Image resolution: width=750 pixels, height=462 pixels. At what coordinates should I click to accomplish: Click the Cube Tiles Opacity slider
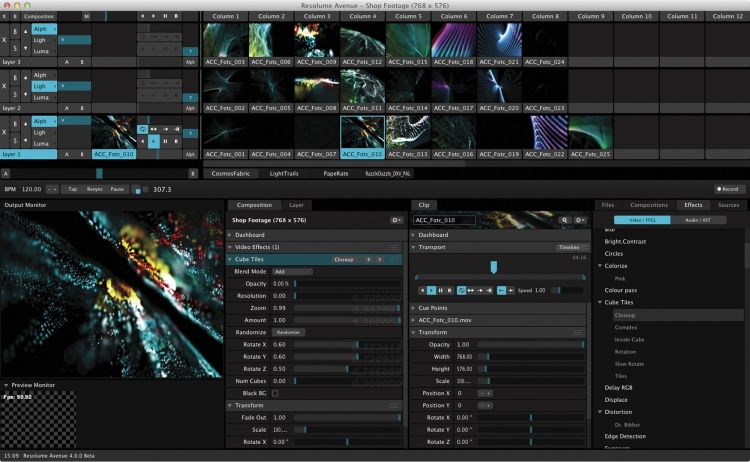pos(348,284)
